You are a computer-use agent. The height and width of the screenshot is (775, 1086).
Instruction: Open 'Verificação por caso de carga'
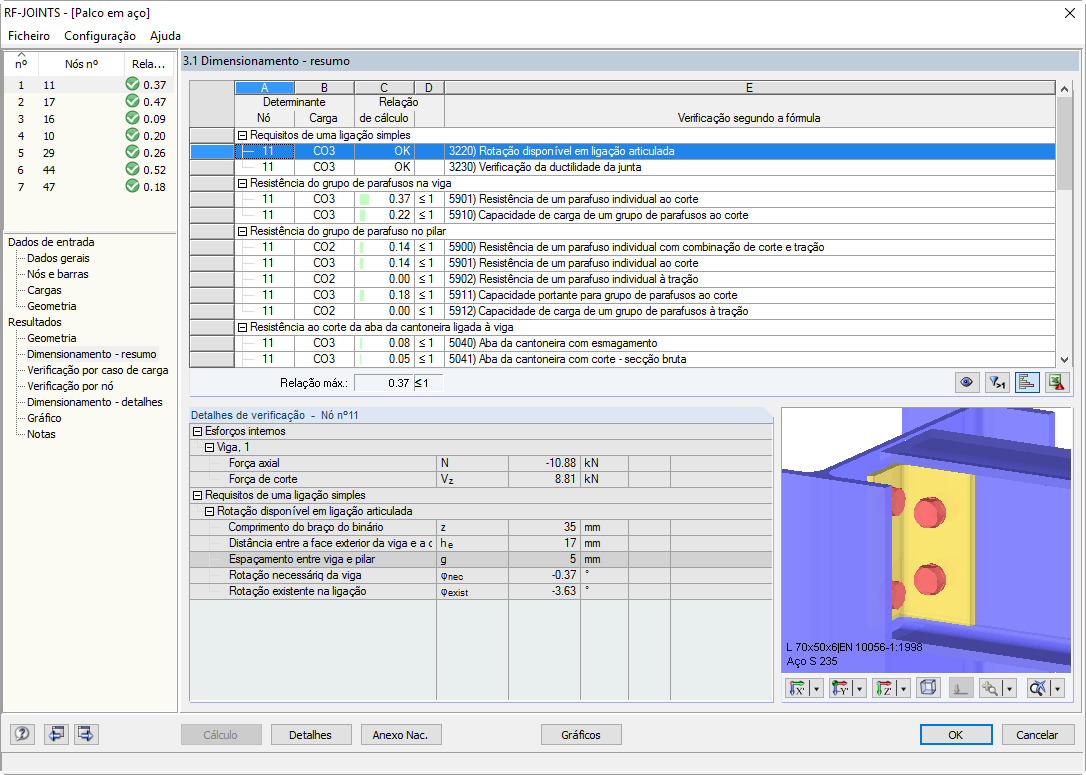click(98, 371)
